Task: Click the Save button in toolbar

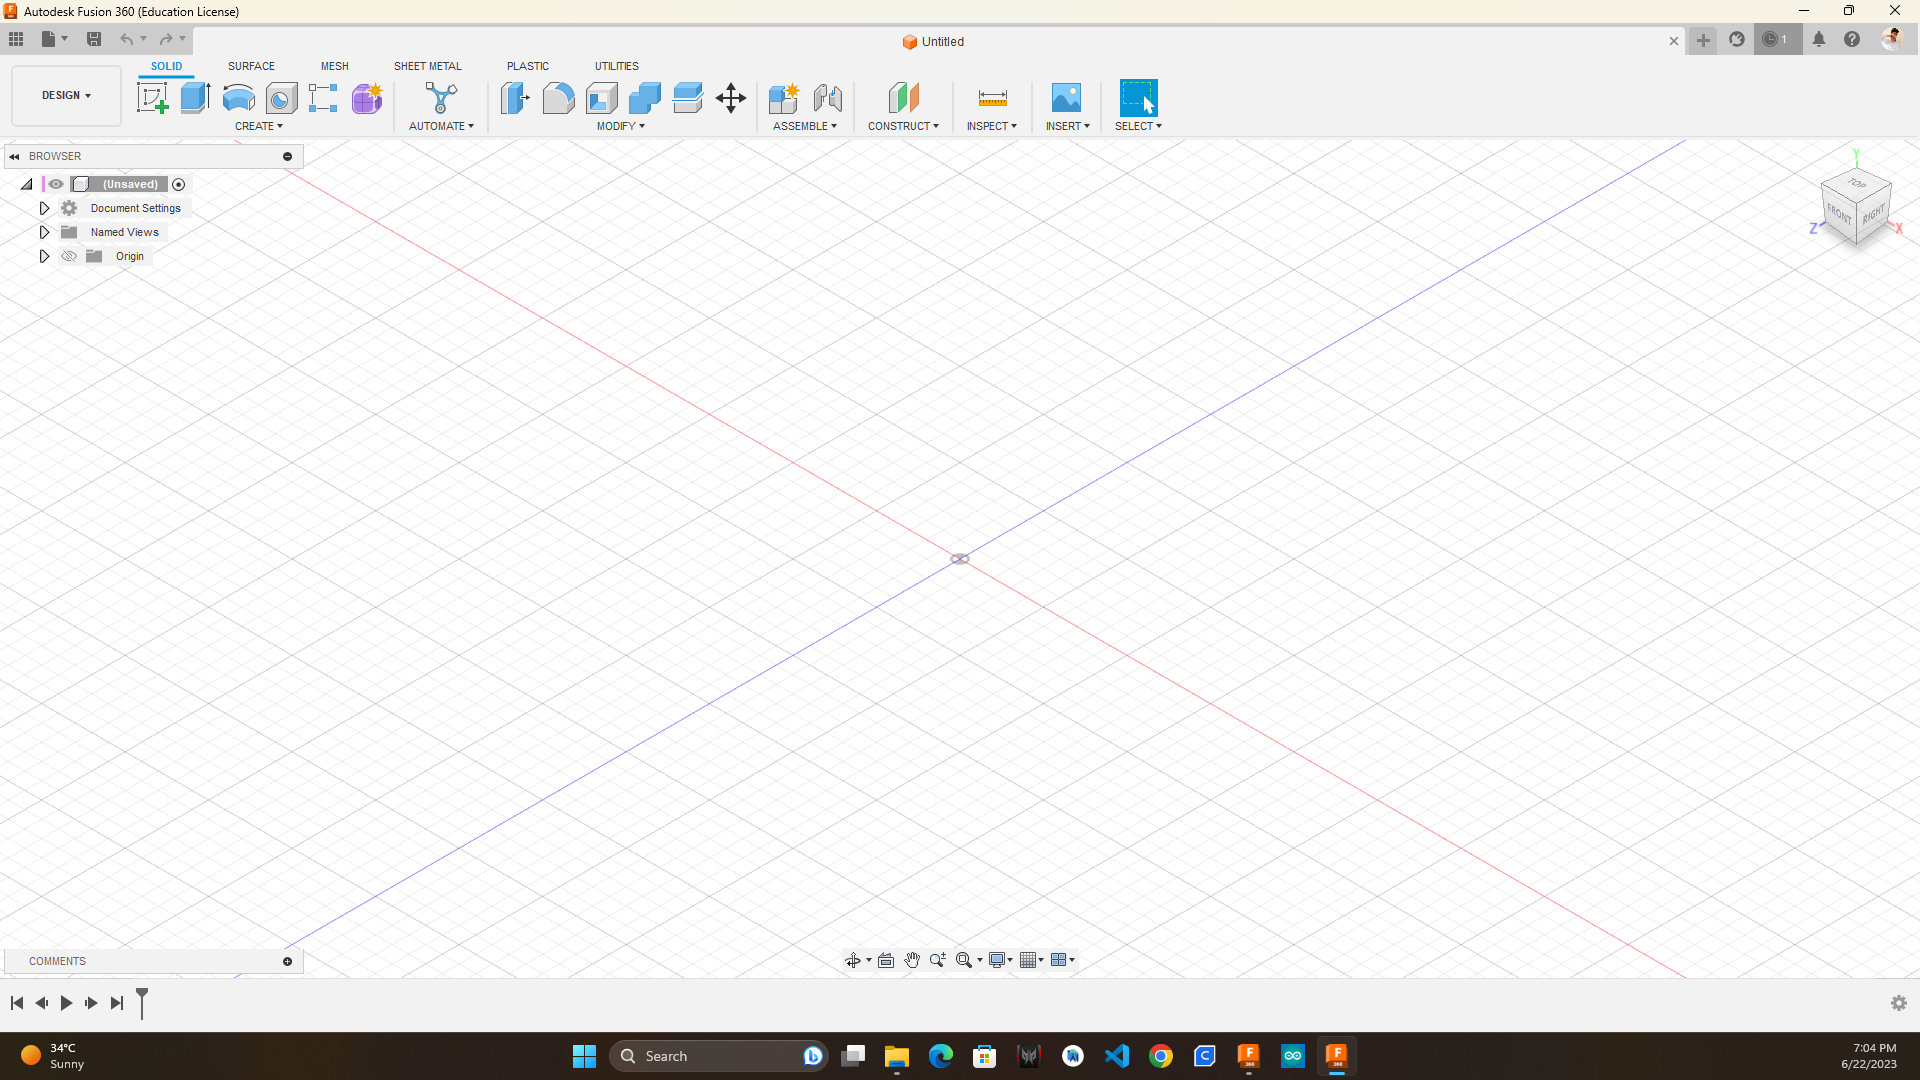Action: pyautogui.click(x=94, y=39)
